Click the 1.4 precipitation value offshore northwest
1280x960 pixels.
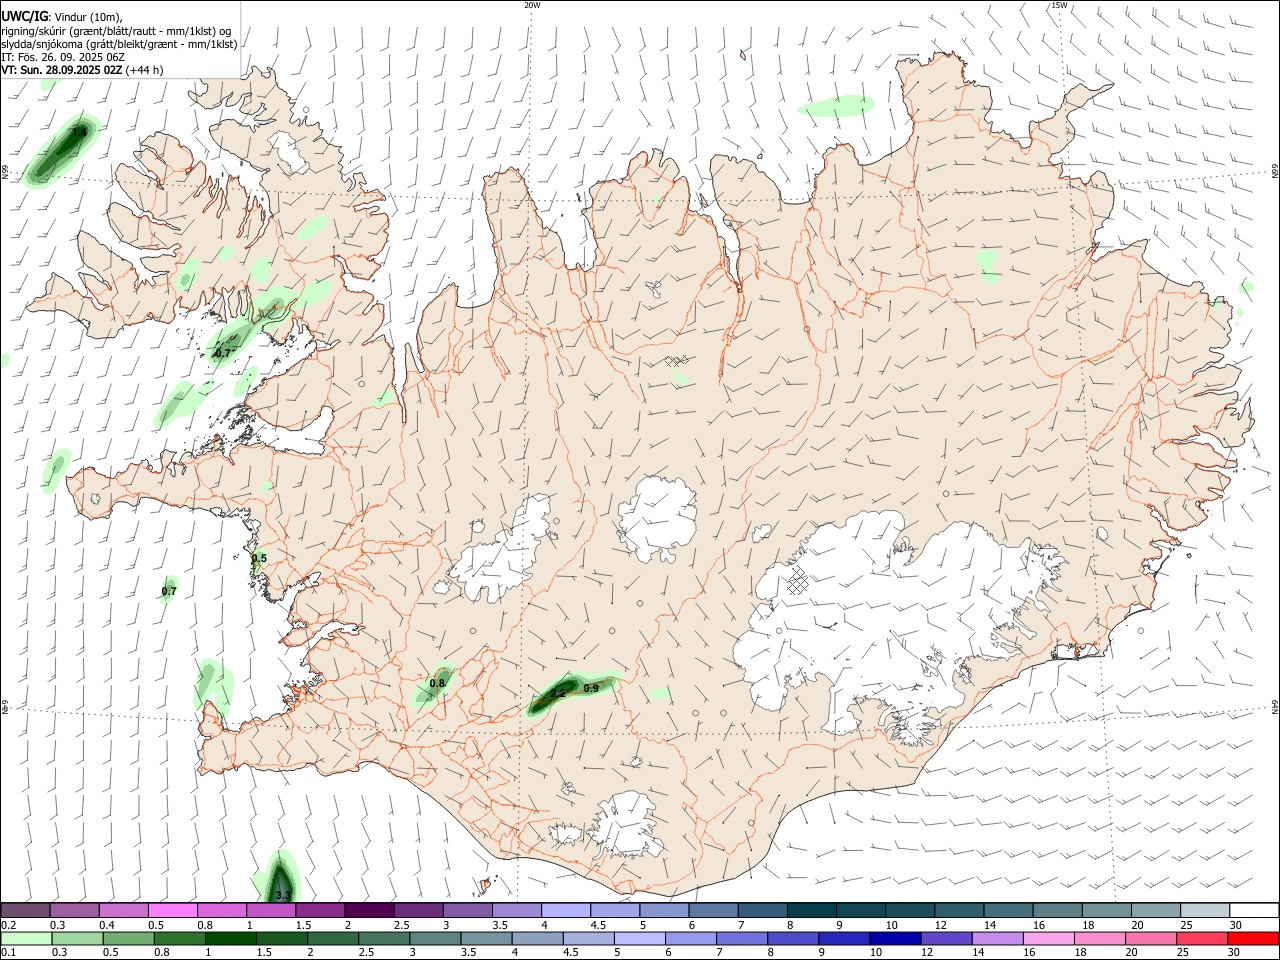[x=79, y=131]
